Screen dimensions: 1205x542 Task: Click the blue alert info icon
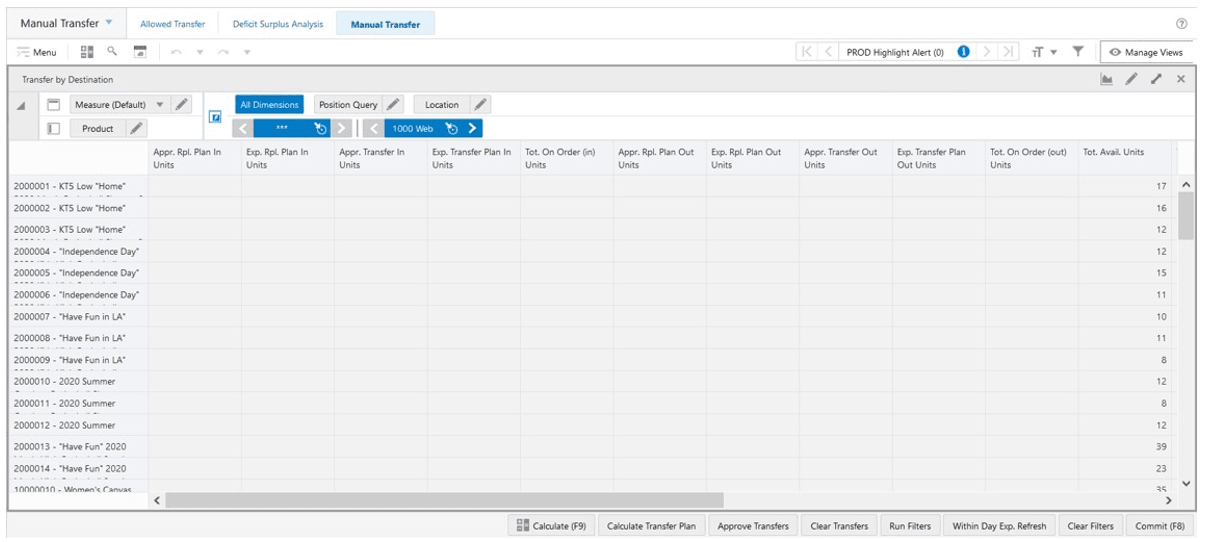(x=963, y=52)
